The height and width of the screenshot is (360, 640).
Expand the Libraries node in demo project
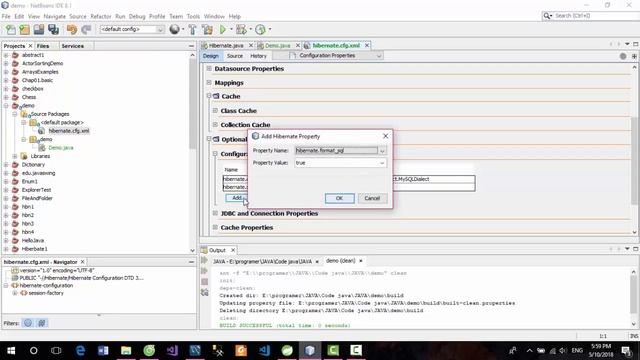click(x=15, y=156)
